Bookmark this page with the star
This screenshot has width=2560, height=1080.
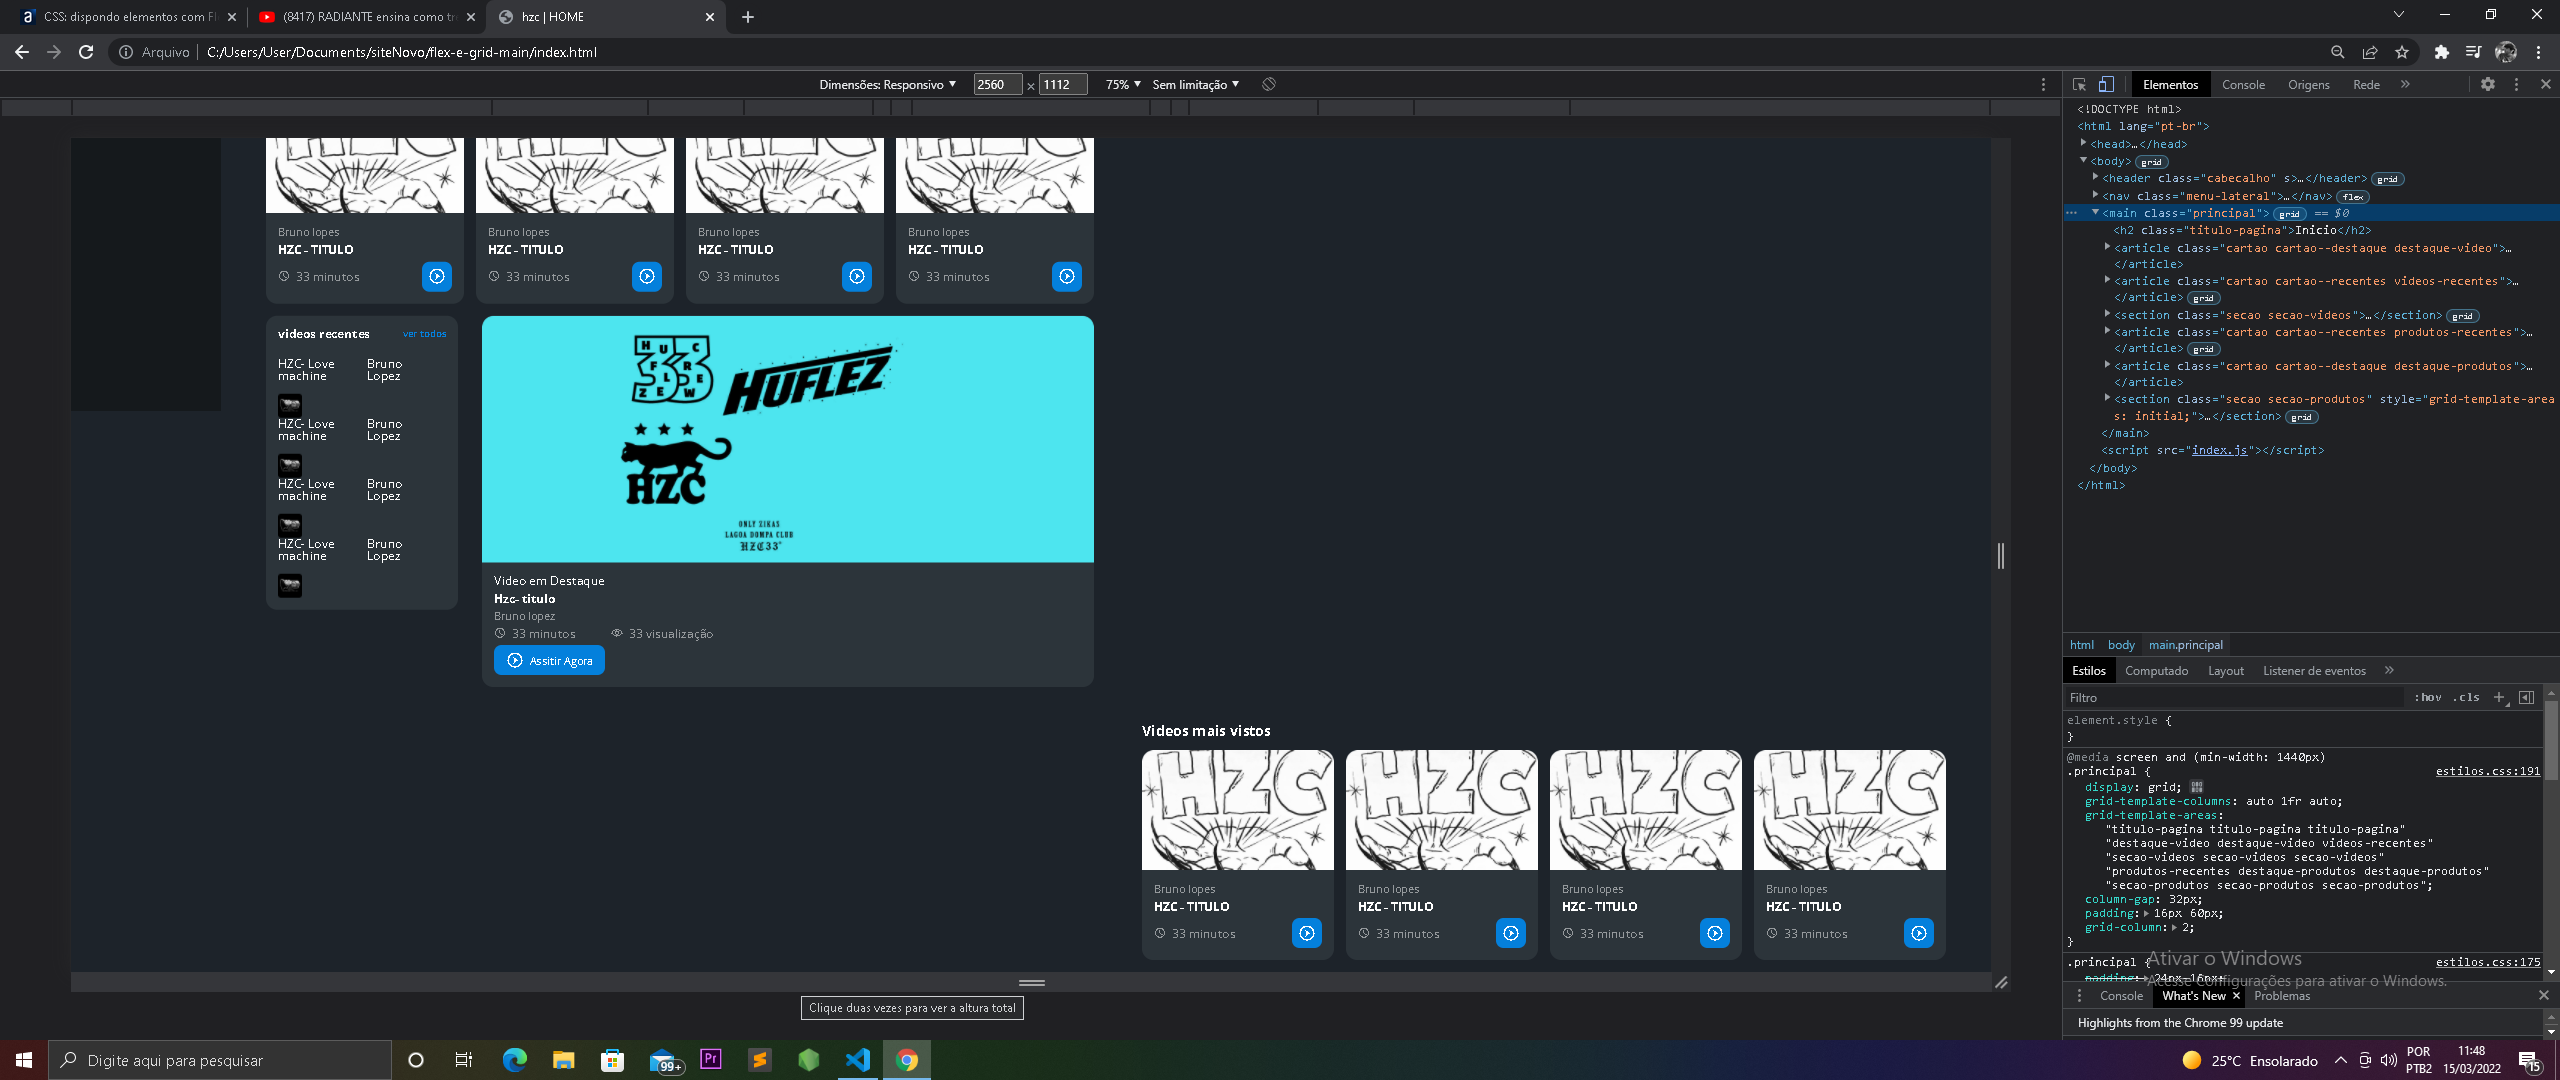click(x=2402, y=52)
